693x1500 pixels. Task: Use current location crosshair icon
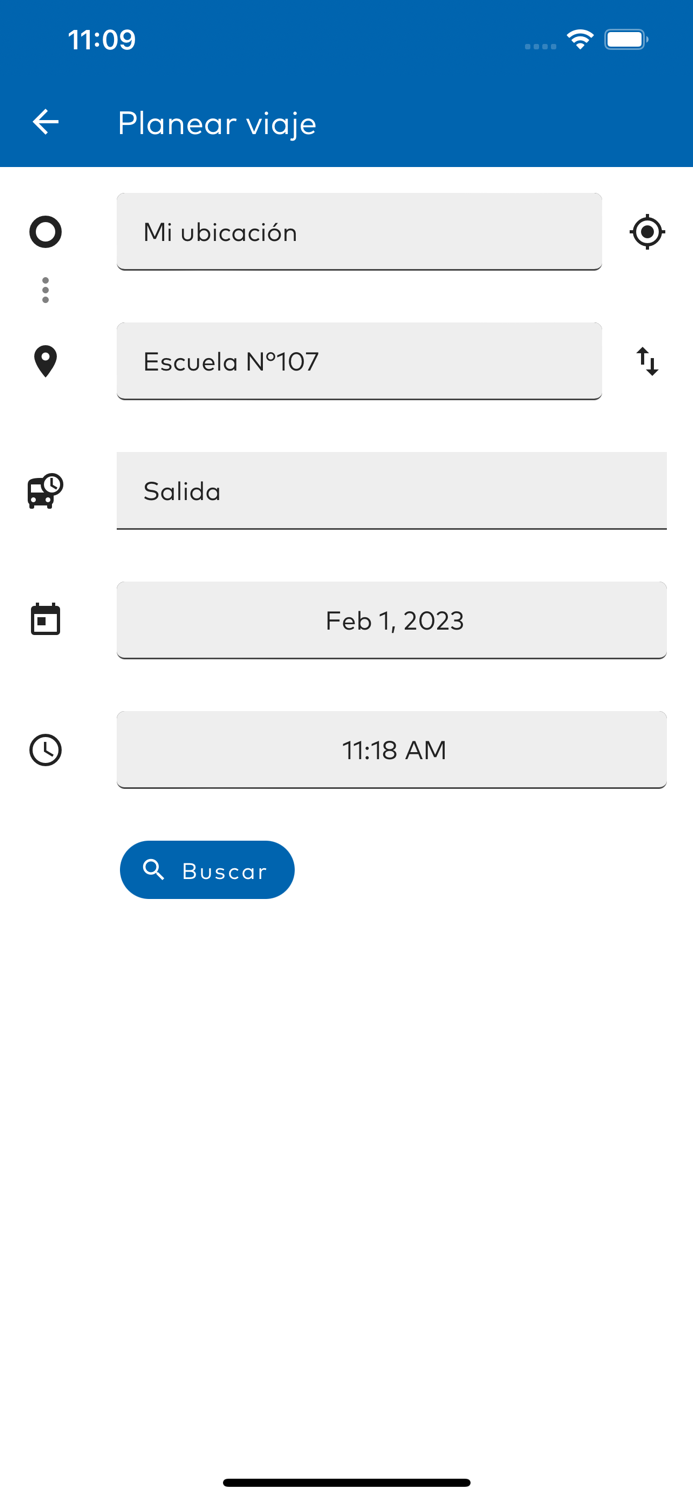click(x=647, y=232)
